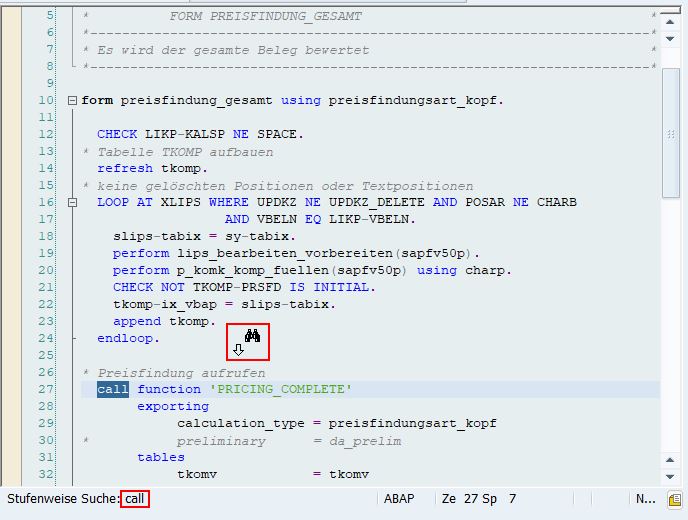The image size is (688, 520).
Task: Click calculation_type on line 29
Action: [240, 423]
